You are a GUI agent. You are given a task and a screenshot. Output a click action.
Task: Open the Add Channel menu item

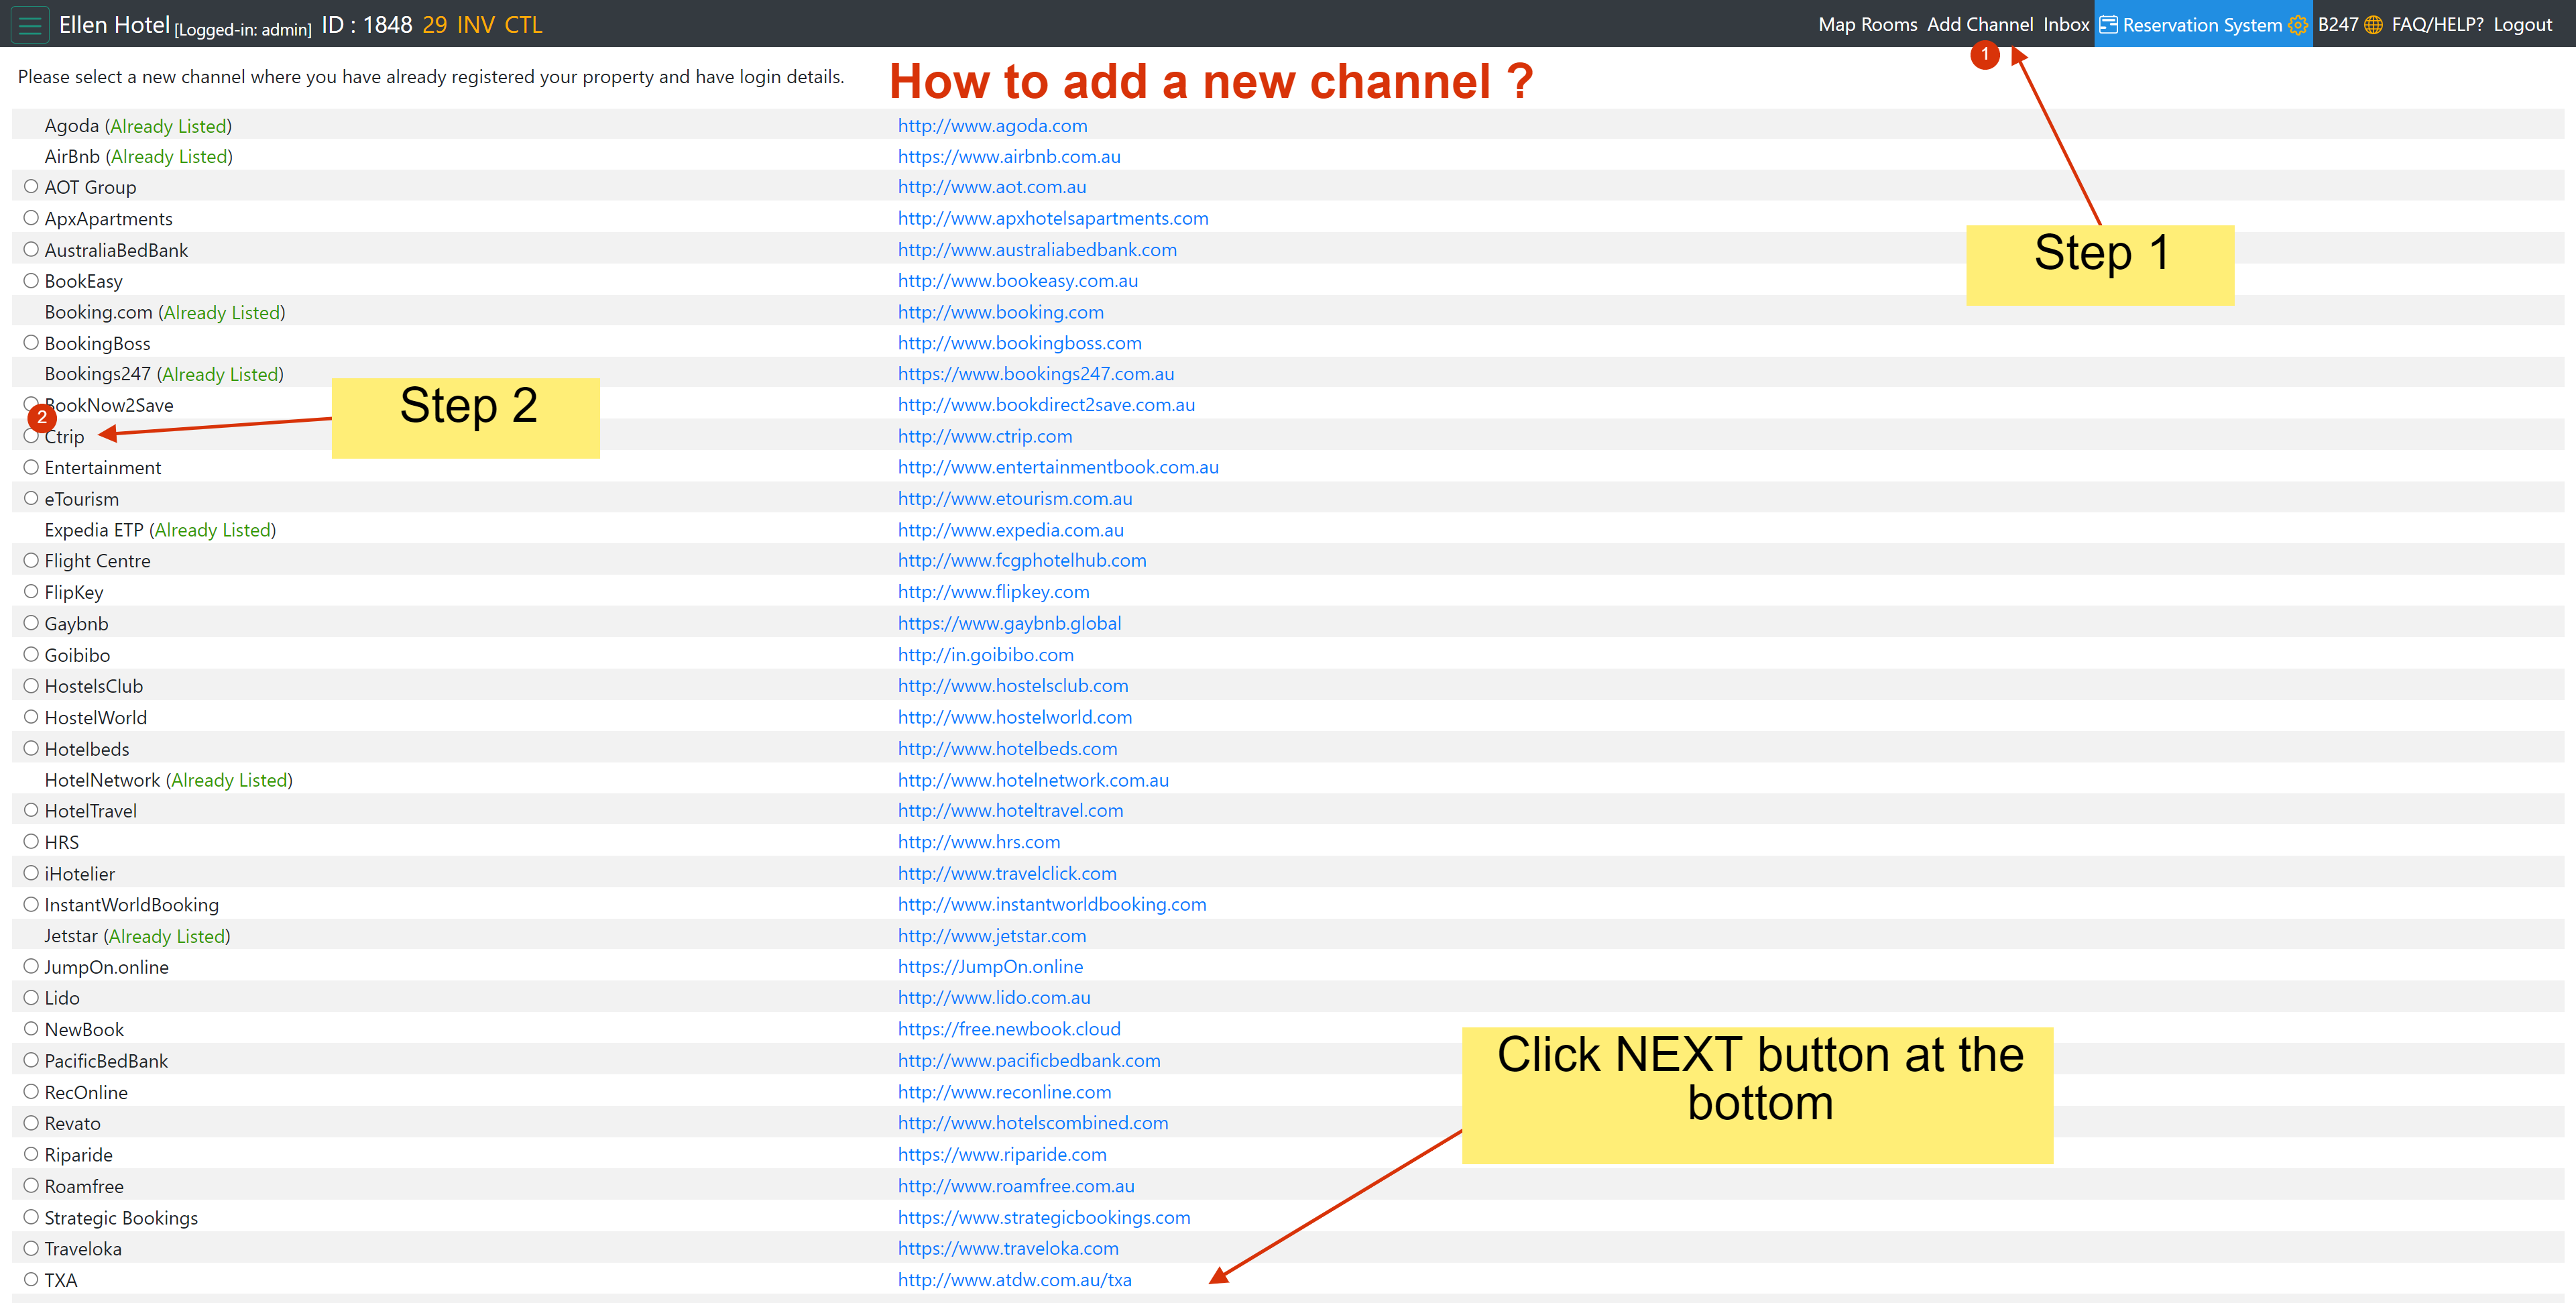pyautogui.click(x=1979, y=25)
